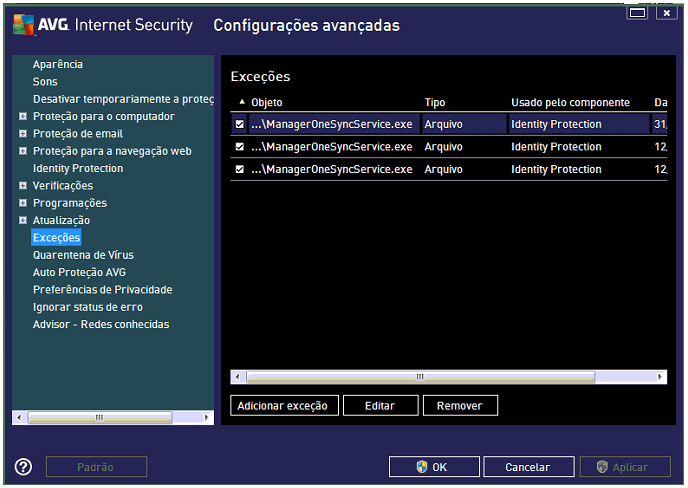Image resolution: width=688 pixels, height=488 pixels.
Task: Click the left arrow of the exceptions list scrollbar
Action: coord(238,377)
